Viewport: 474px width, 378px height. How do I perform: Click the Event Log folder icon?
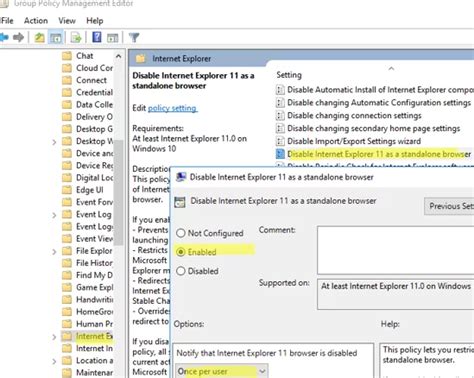click(x=67, y=214)
